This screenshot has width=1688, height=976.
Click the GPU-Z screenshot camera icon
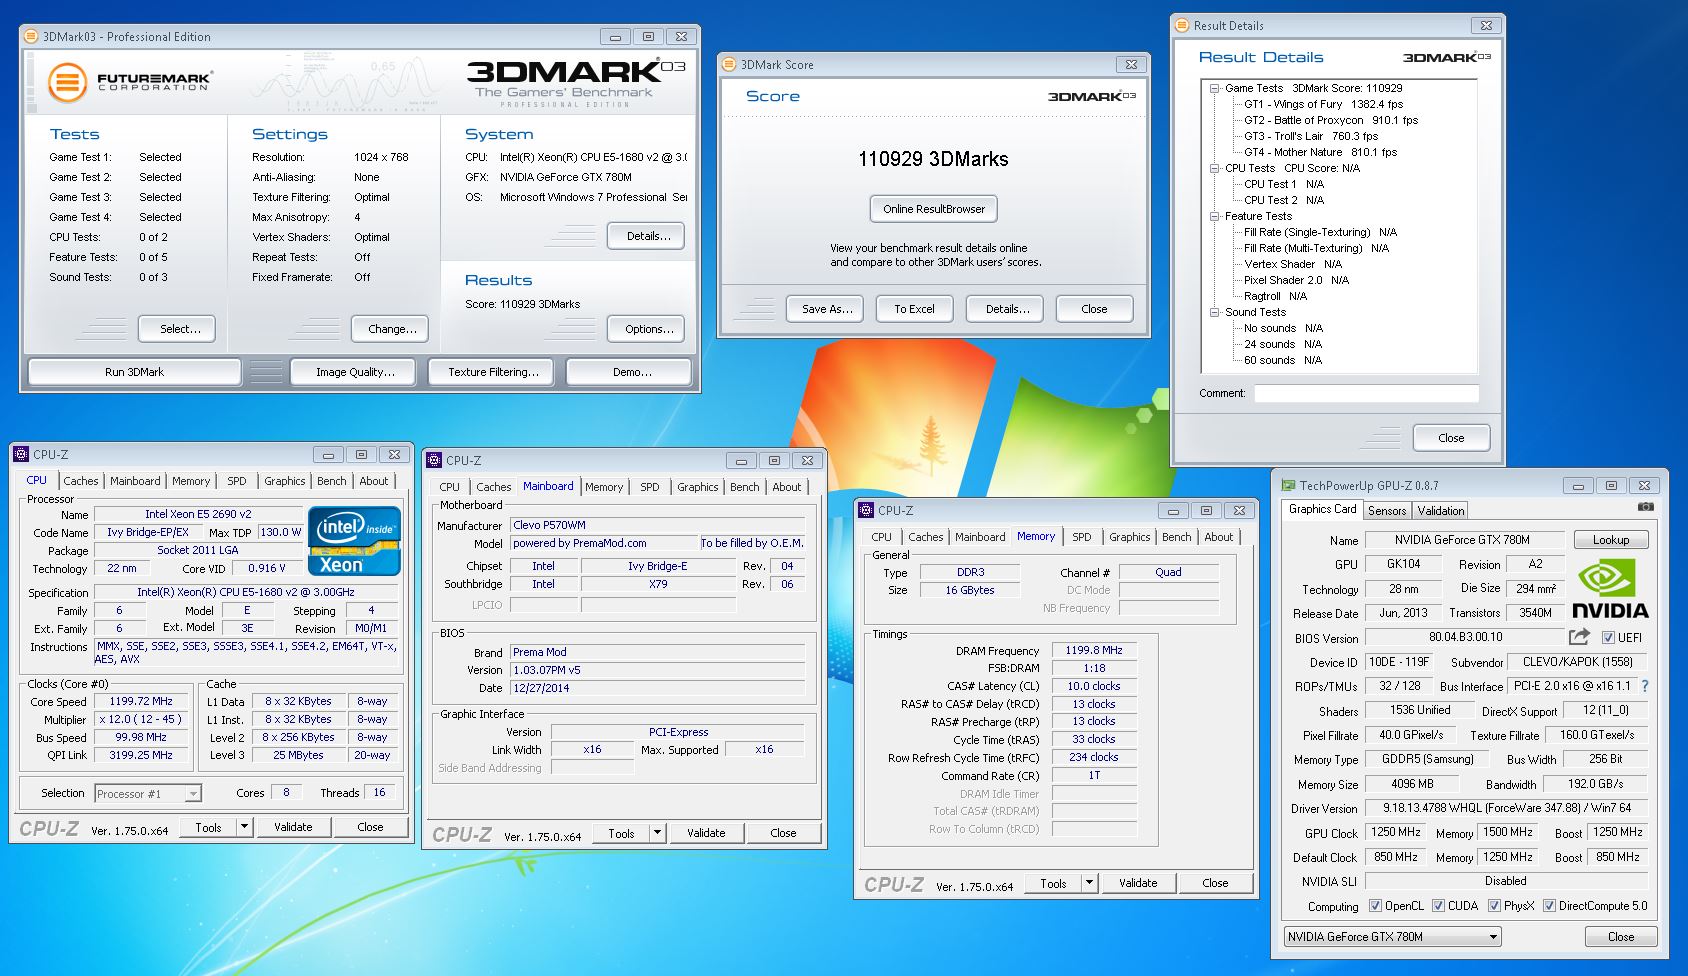coord(1645,507)
